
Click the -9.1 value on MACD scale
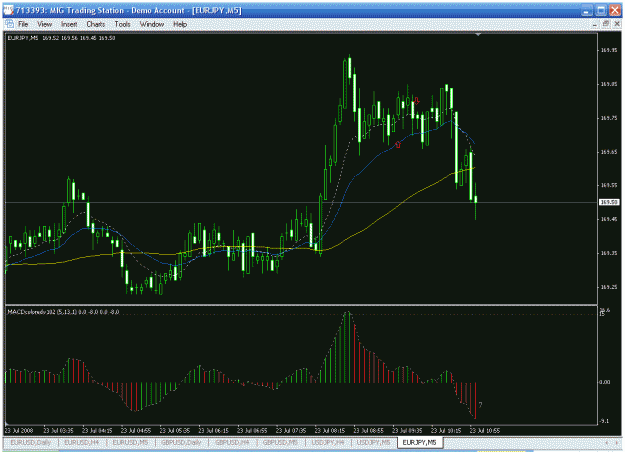coord(605,421)
